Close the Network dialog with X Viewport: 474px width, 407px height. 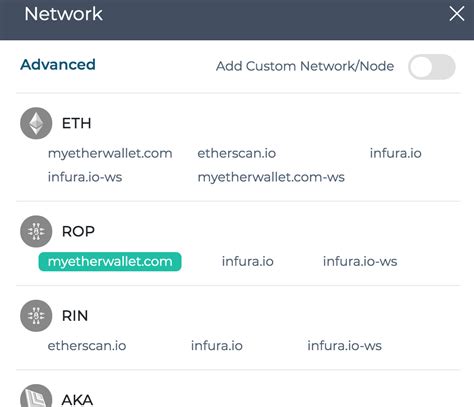coord(456,14)
